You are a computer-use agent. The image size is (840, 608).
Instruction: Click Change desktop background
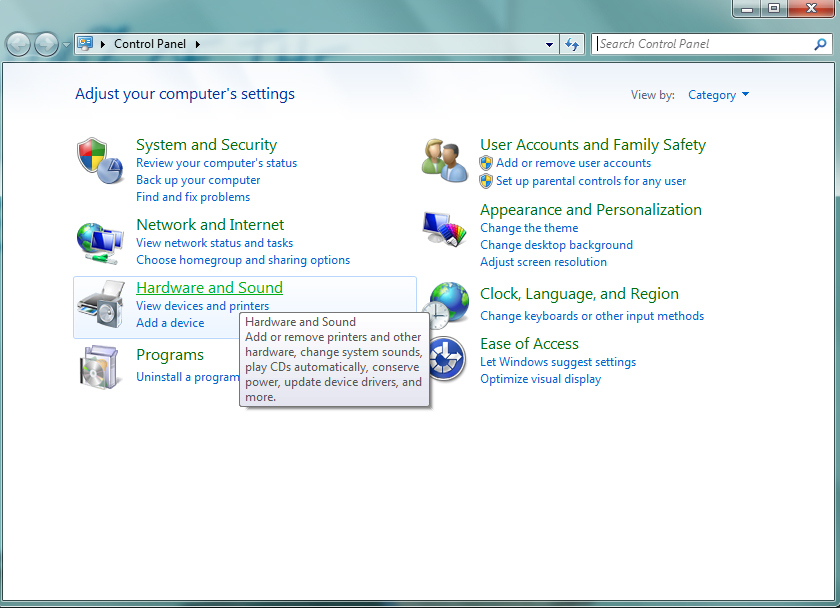556,245
